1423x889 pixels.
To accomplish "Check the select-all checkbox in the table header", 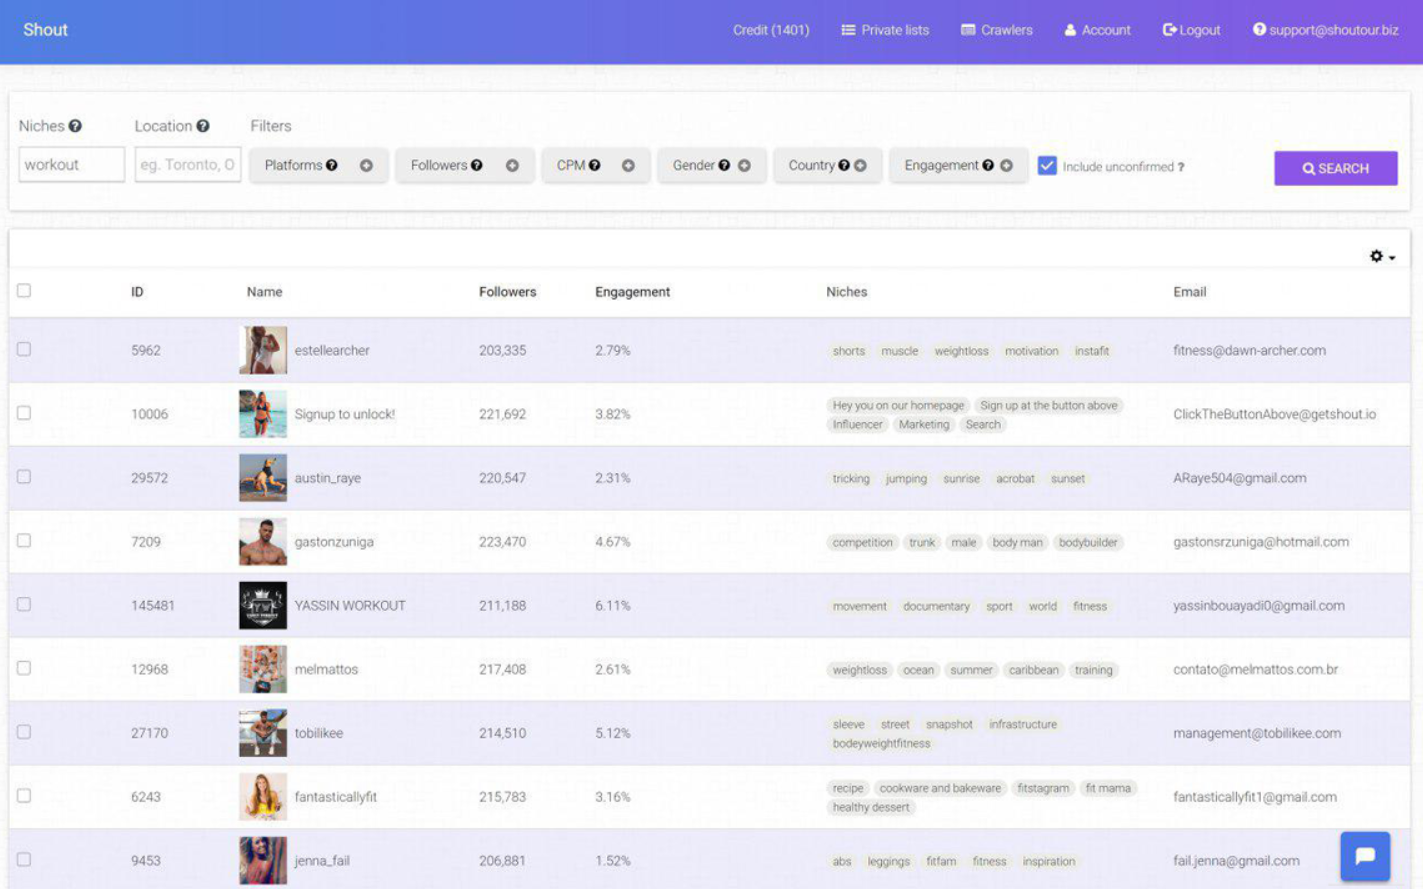I will coord(25,291).
